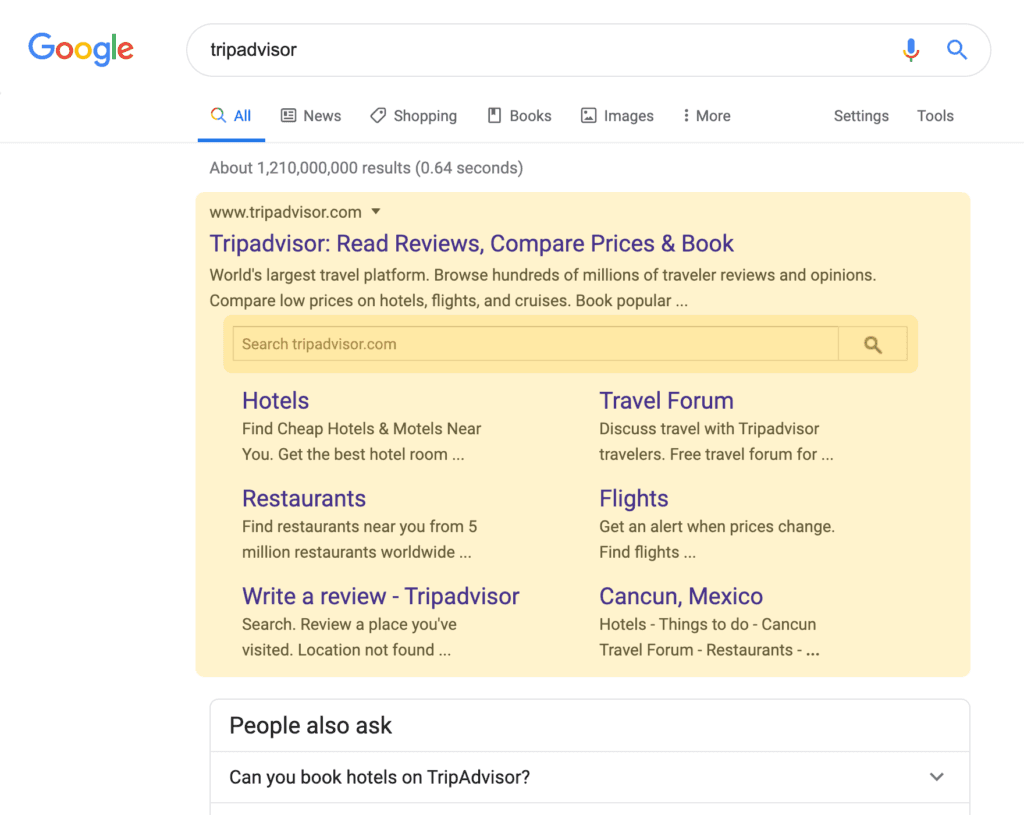Open the More search categories menu

(707, 116)
